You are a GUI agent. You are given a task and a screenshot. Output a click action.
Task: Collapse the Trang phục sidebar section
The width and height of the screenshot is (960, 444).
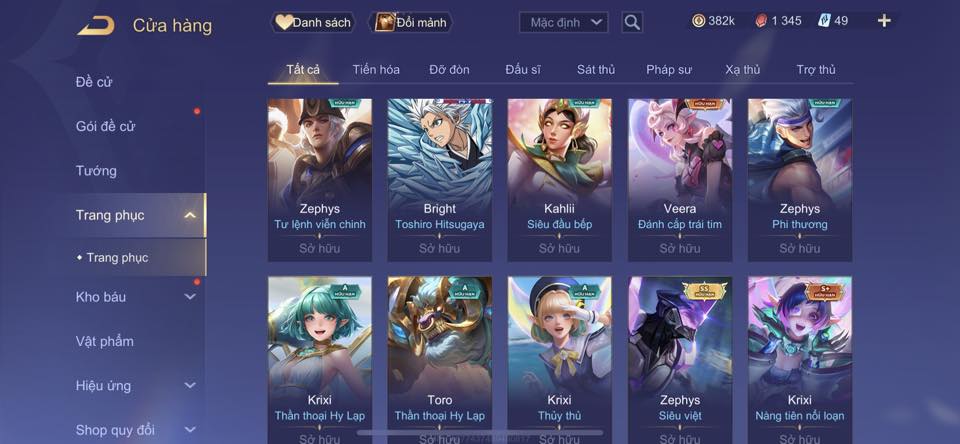(x=190, y=215)
